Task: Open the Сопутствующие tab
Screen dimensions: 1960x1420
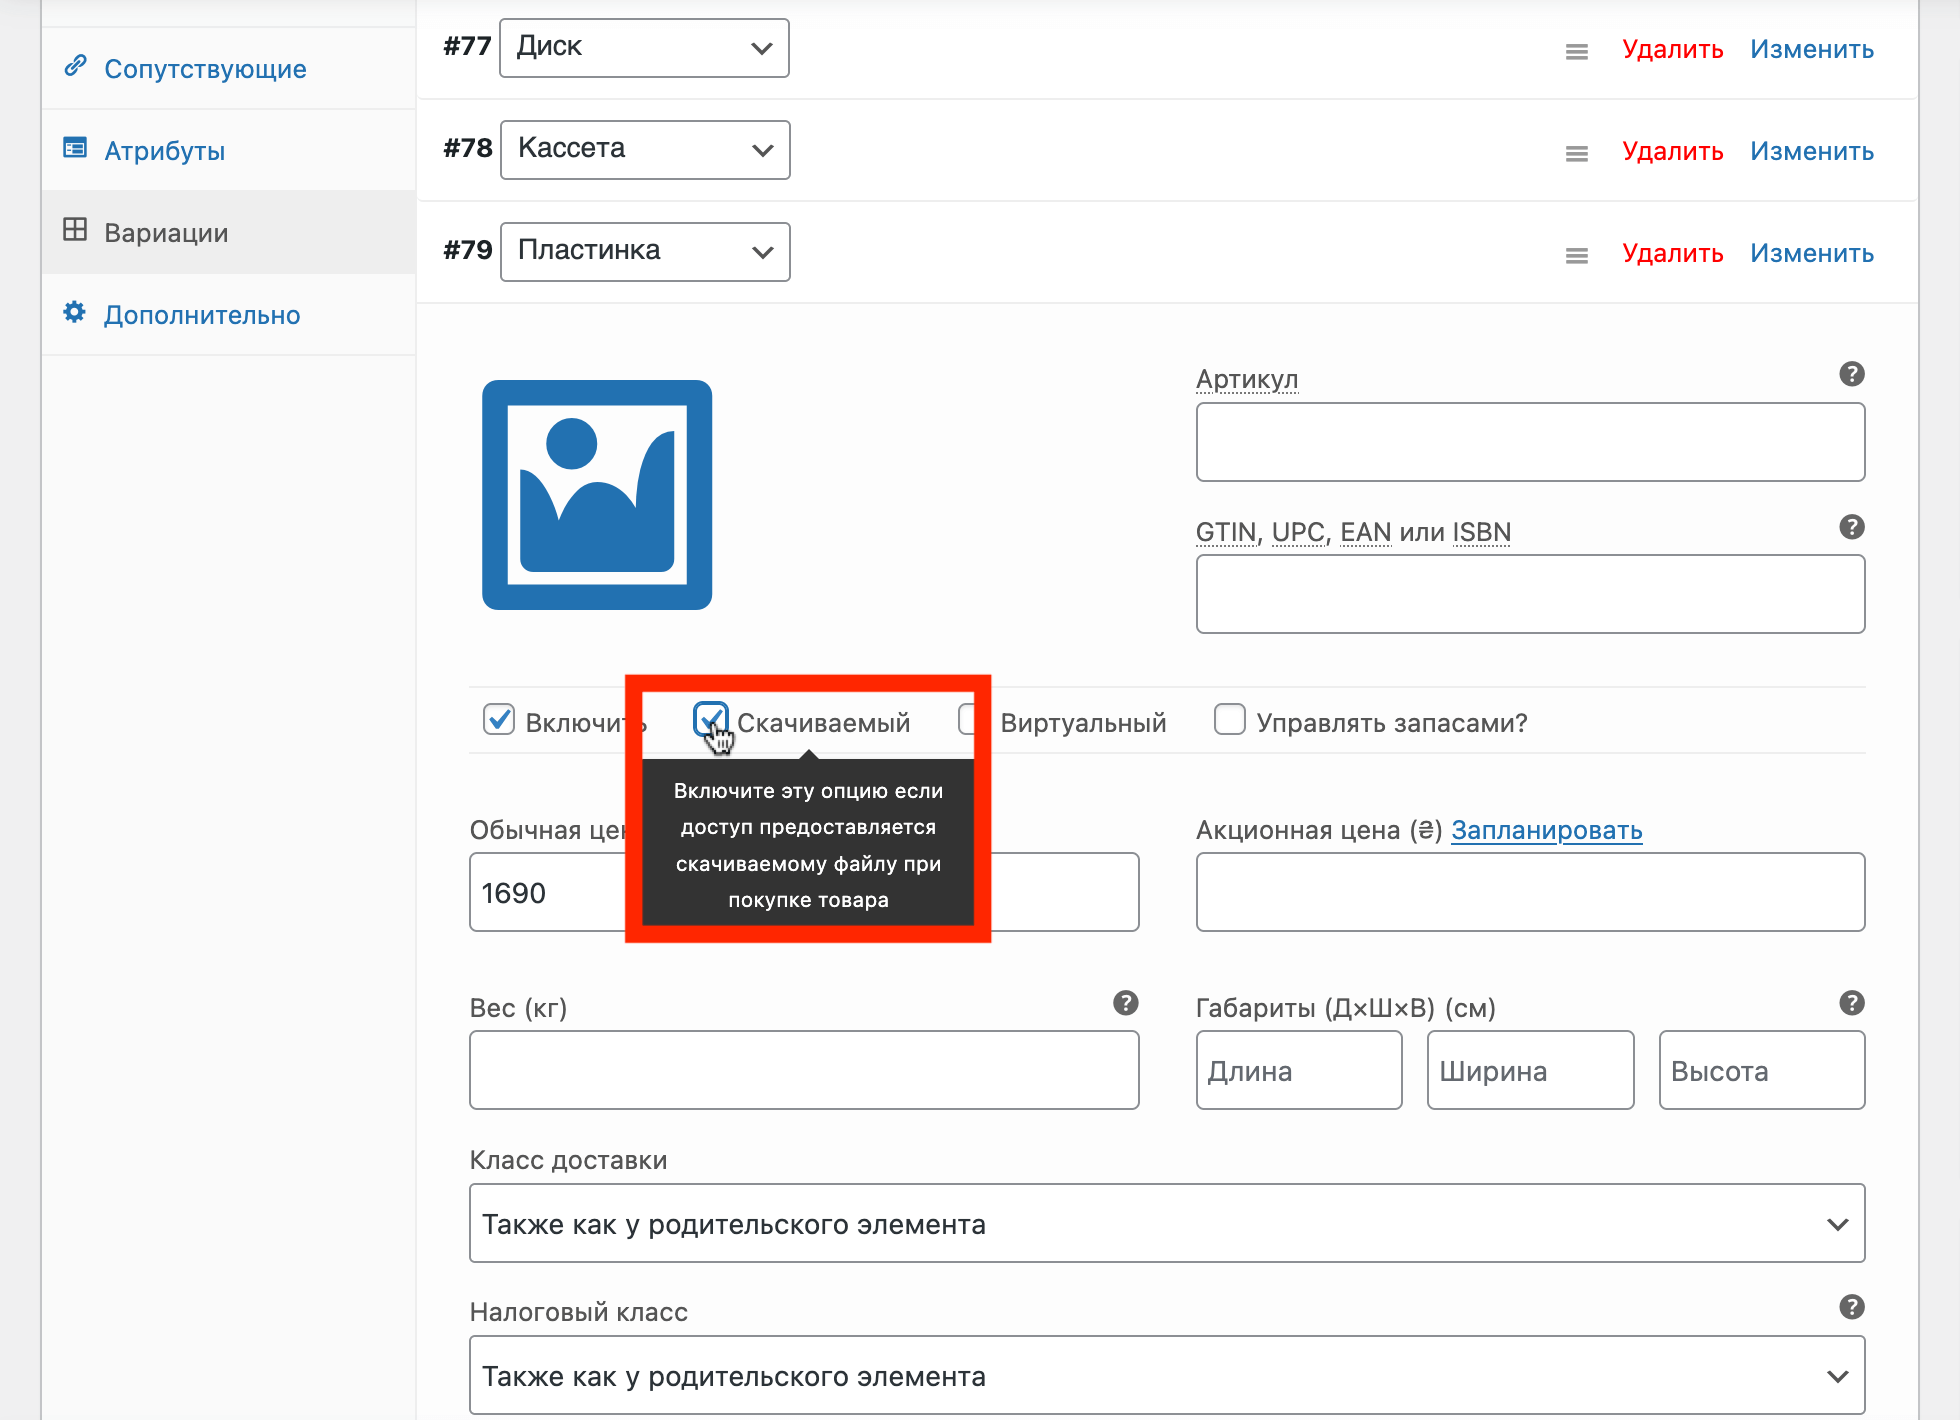Action: 228,68
